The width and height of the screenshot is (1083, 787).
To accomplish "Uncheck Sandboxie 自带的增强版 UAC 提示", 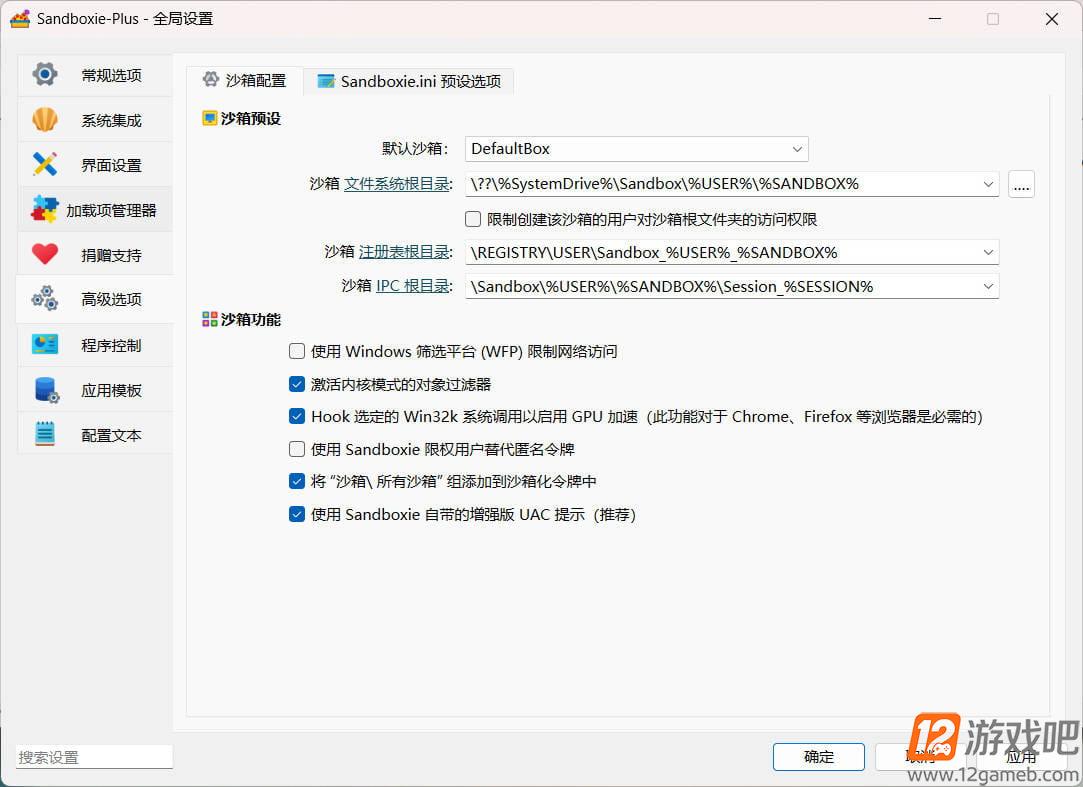I will point(297,514).
